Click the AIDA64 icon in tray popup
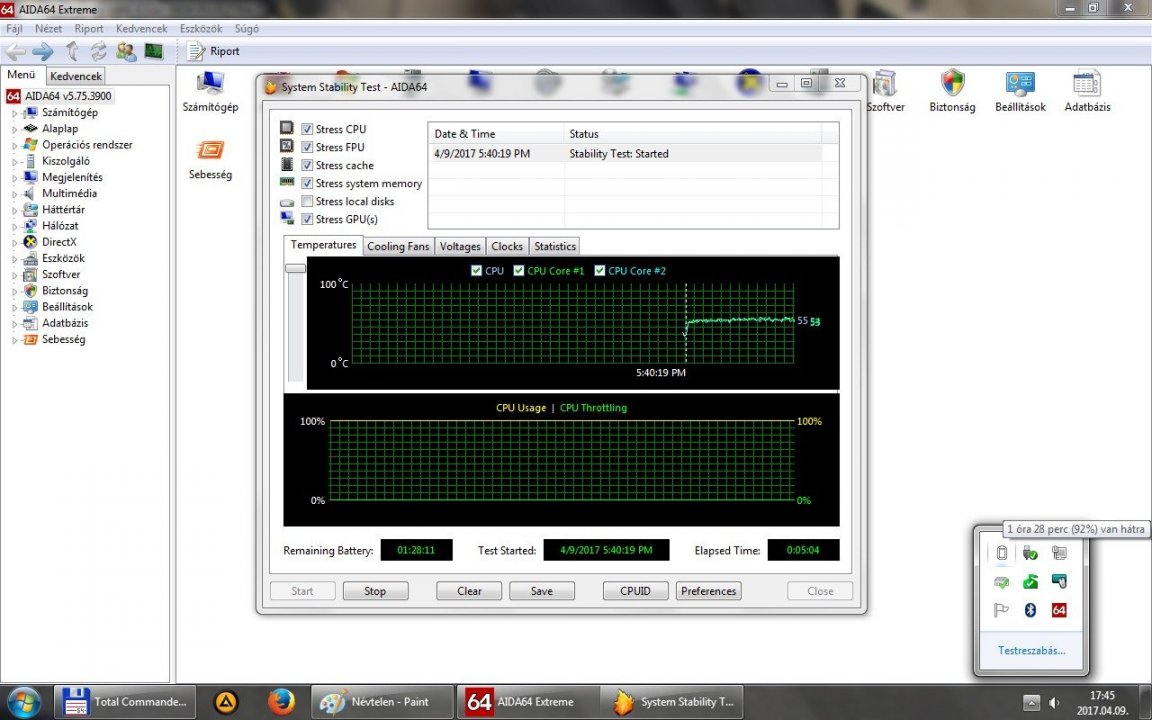The width and height of the screenshot is (1152, 720). [x=1059, y=610]
